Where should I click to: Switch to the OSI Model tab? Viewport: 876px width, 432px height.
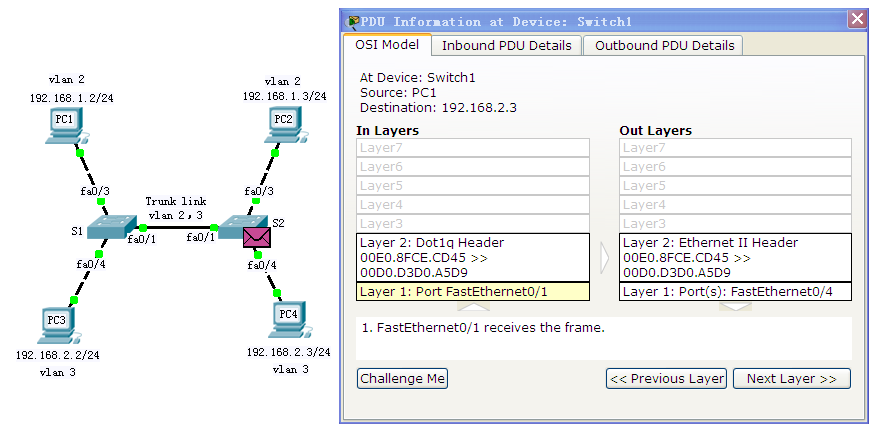coord(387,45)
